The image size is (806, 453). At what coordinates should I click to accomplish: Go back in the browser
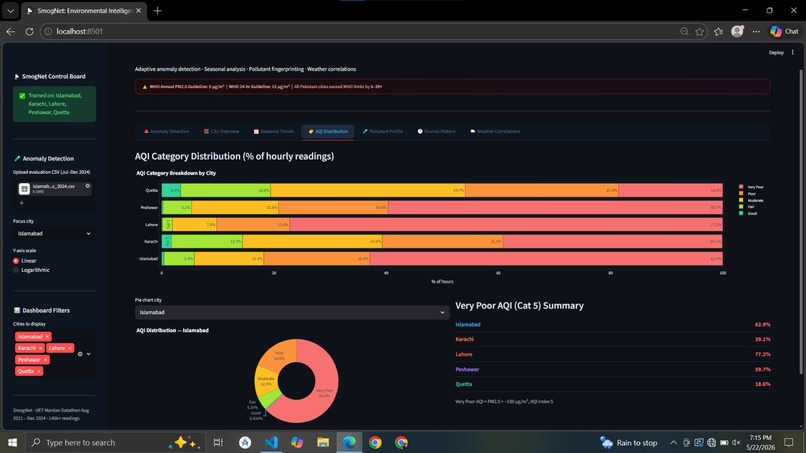[10, 31]
